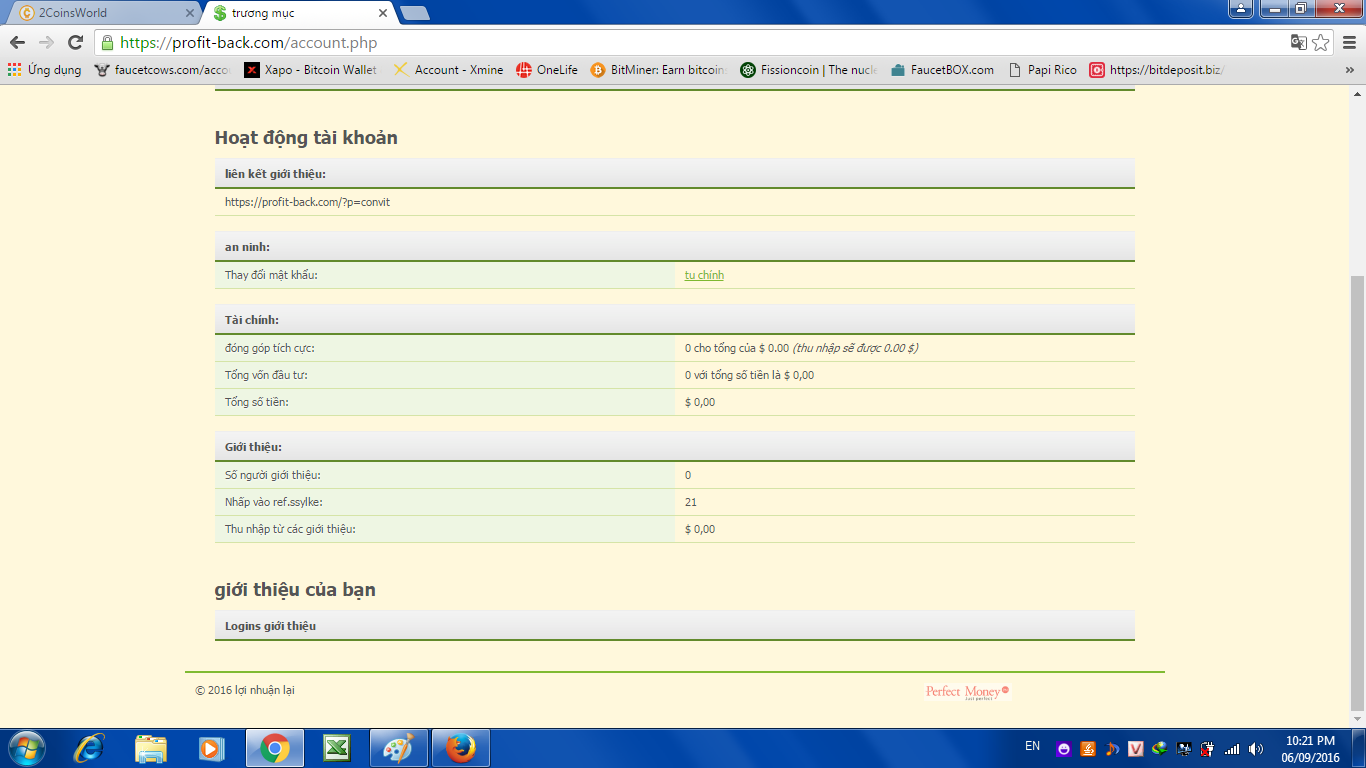Click the power plug battery tray icon
The image size is (1366, 768).
(x=1208, y=748)
